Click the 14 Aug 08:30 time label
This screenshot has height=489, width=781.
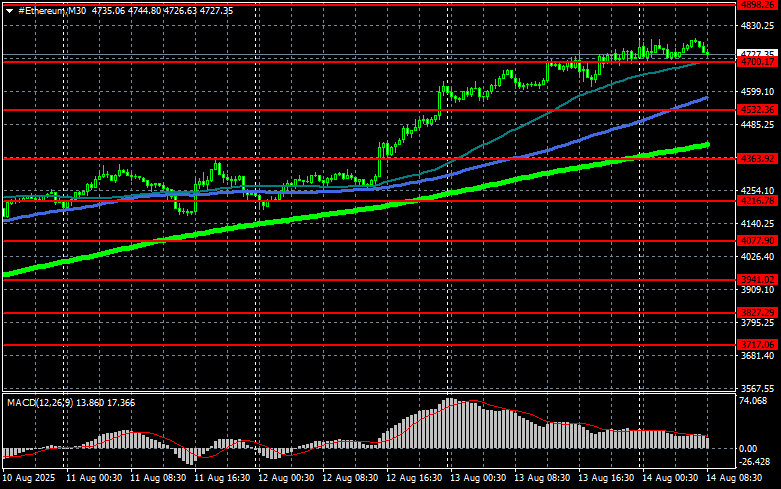point(734,478)
